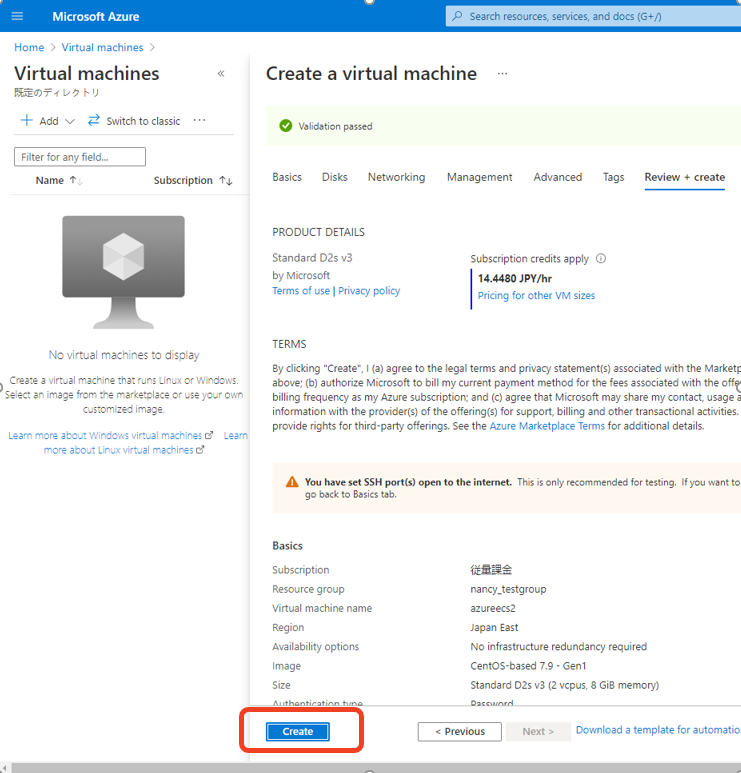Select the Japan East region value
The width and height of the screenshot is (741, 773).
(494, 628)
